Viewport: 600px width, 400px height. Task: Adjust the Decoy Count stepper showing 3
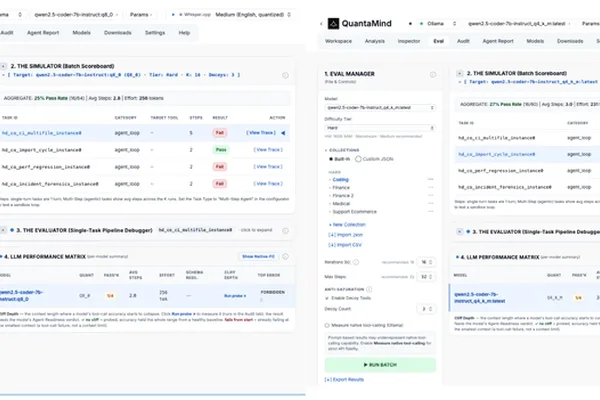[426, 309]
